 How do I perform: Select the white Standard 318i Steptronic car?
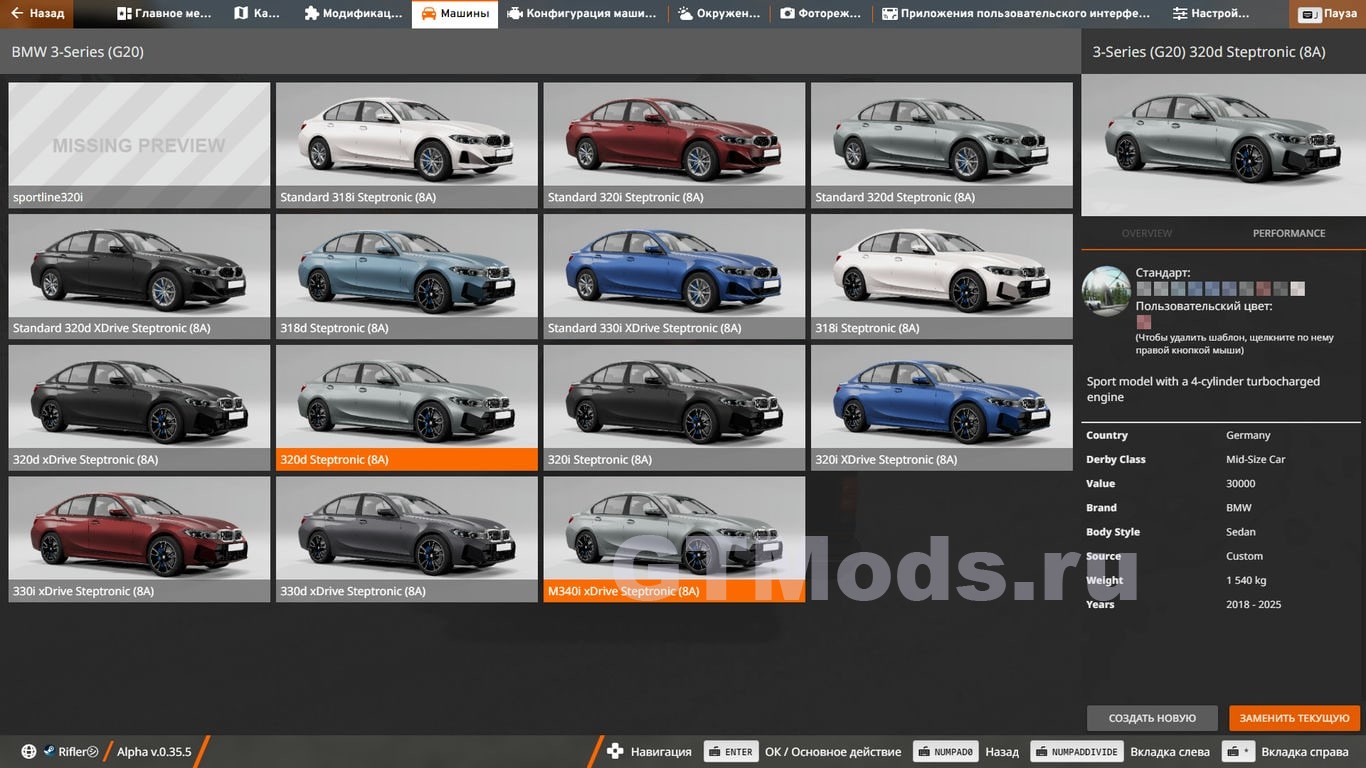[407, 145]
